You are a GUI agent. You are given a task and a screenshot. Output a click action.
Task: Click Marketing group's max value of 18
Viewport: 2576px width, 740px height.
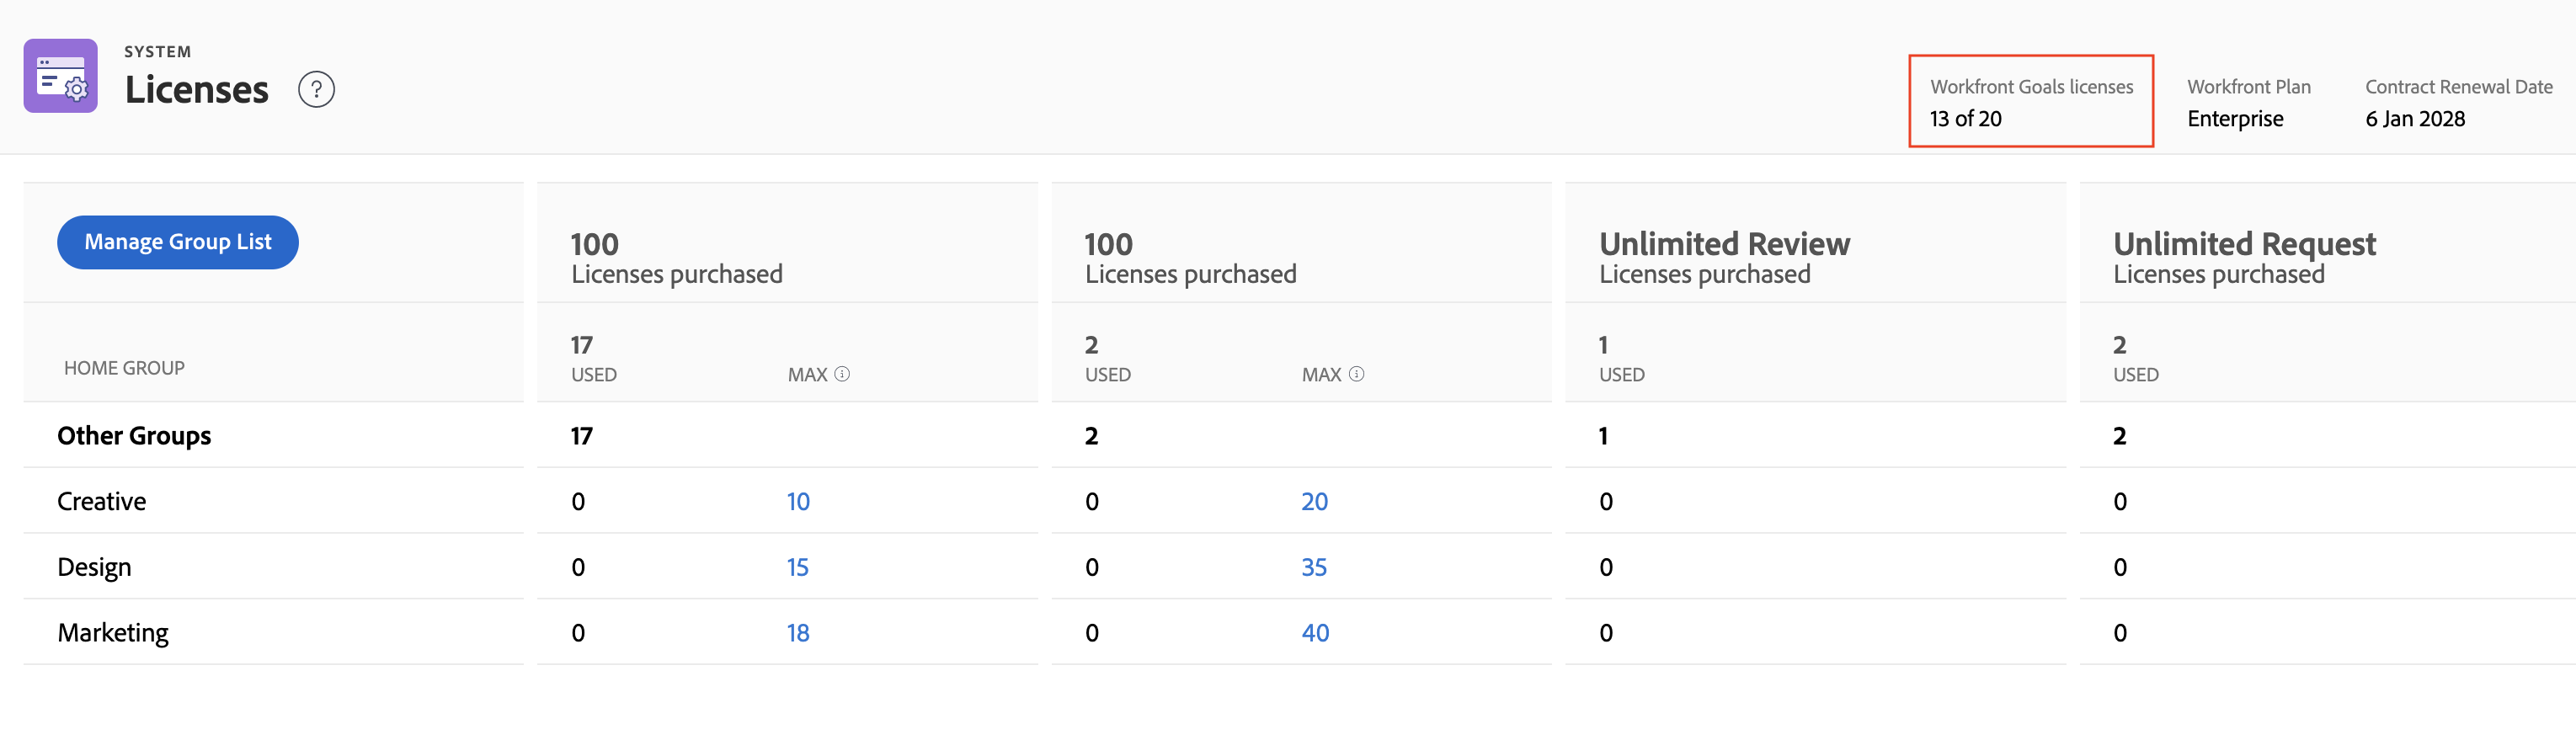coord(797,633)
